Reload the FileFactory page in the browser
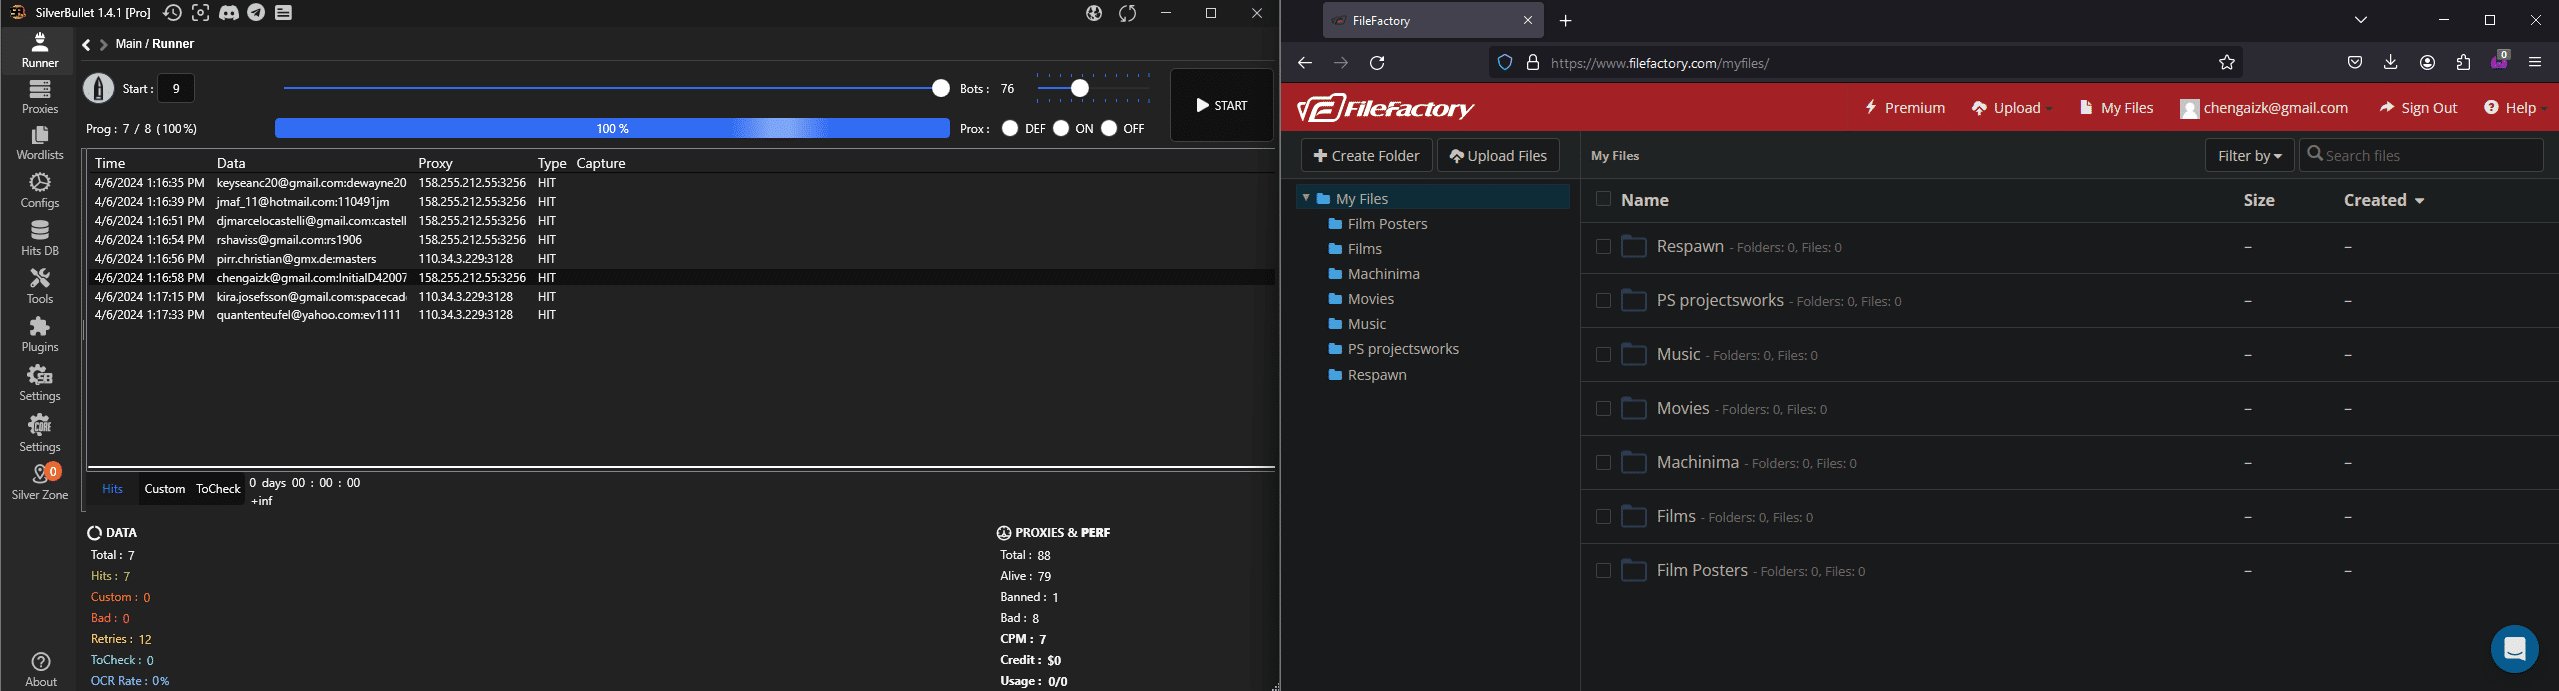Viewport: 2559px width, 691px height. pos(1377,63)
